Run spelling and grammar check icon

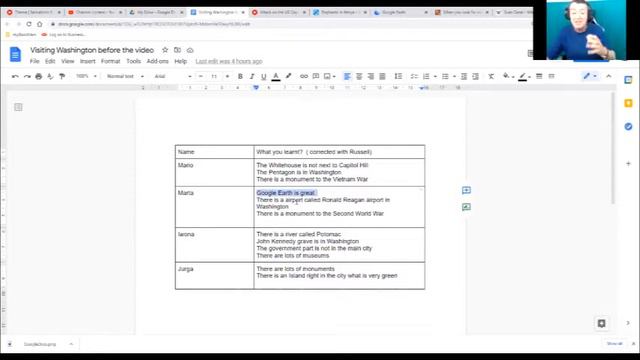coord(50,76)
